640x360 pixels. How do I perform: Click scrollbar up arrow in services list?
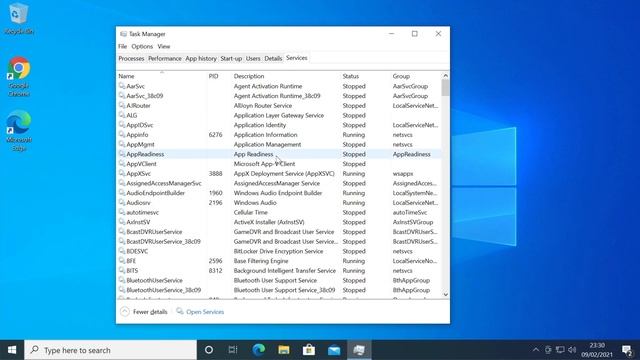[445, 76]
